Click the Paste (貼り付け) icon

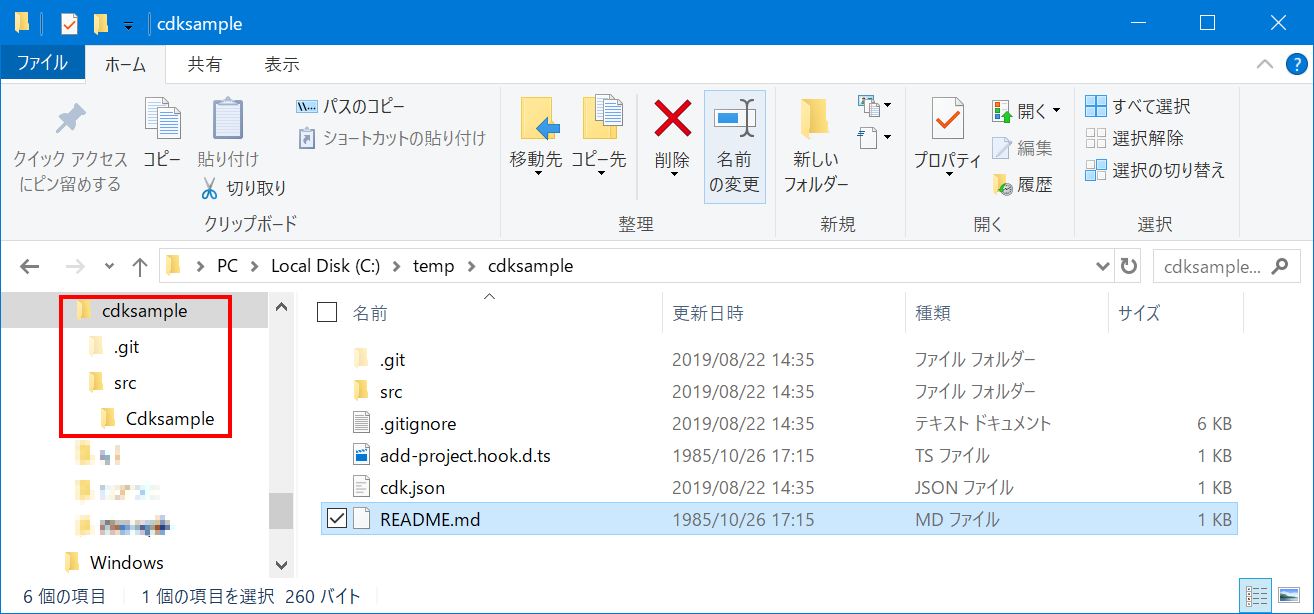click(225, 135)
